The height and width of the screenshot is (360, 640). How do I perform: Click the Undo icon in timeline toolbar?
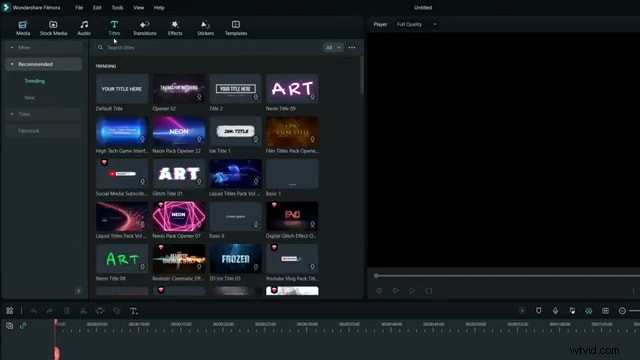[33, 311]
